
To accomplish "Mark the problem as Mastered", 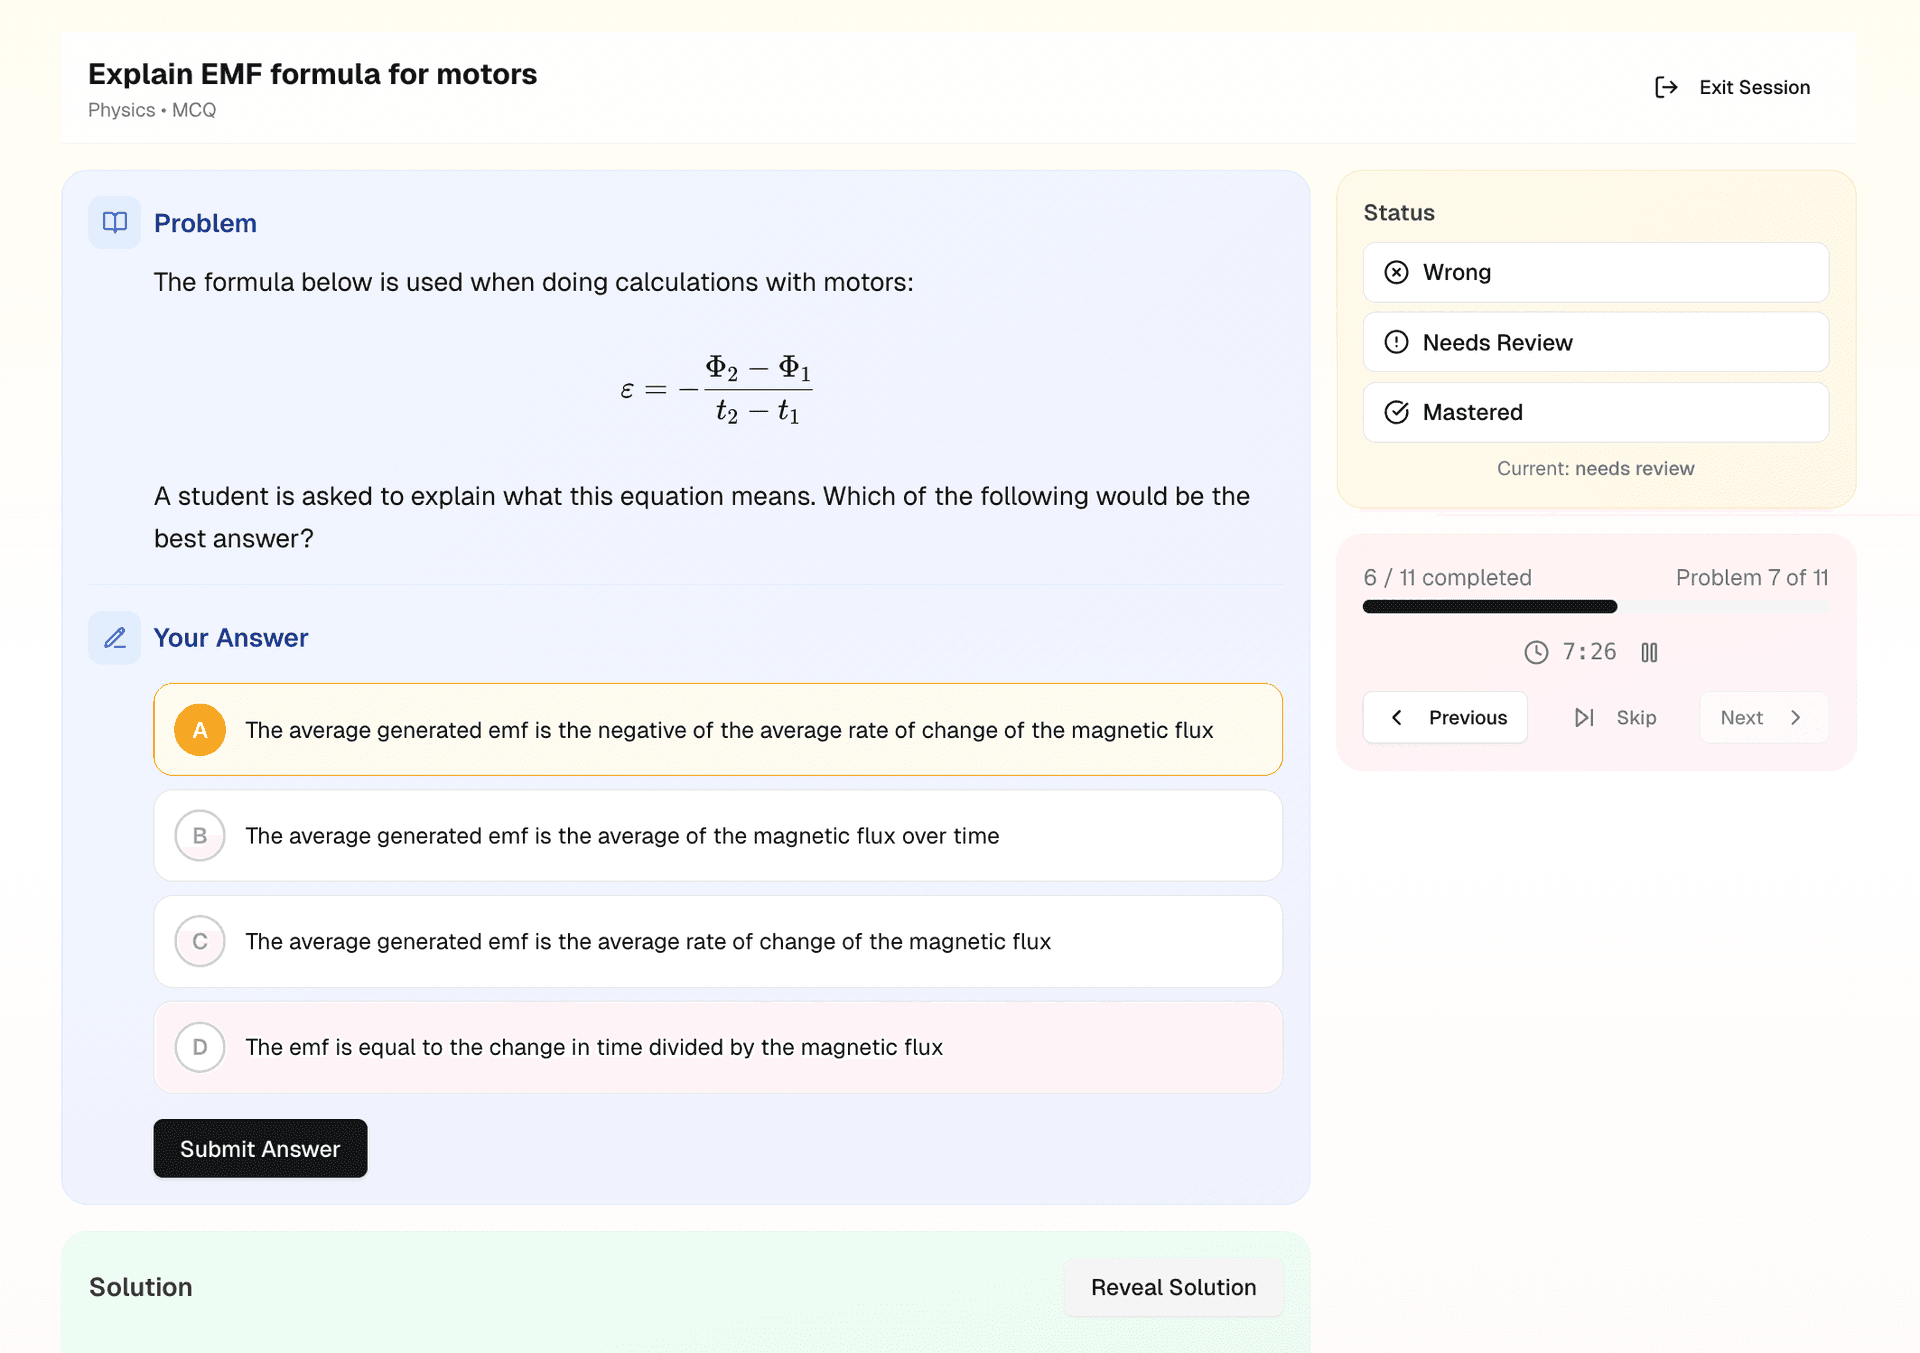I will pyautogui.click(x=1594, y=412).
